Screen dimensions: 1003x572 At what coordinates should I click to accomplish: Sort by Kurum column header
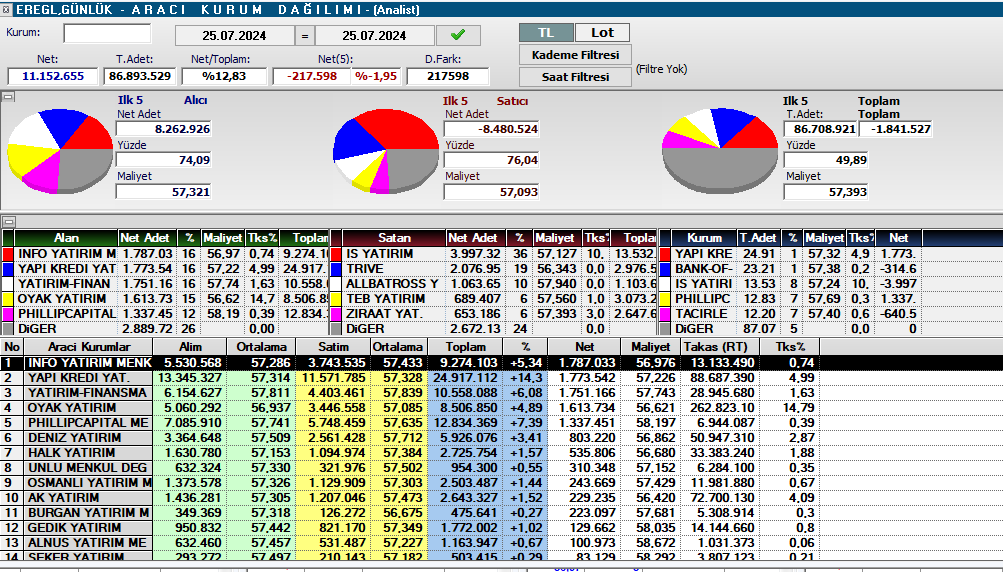pos(704,238)
